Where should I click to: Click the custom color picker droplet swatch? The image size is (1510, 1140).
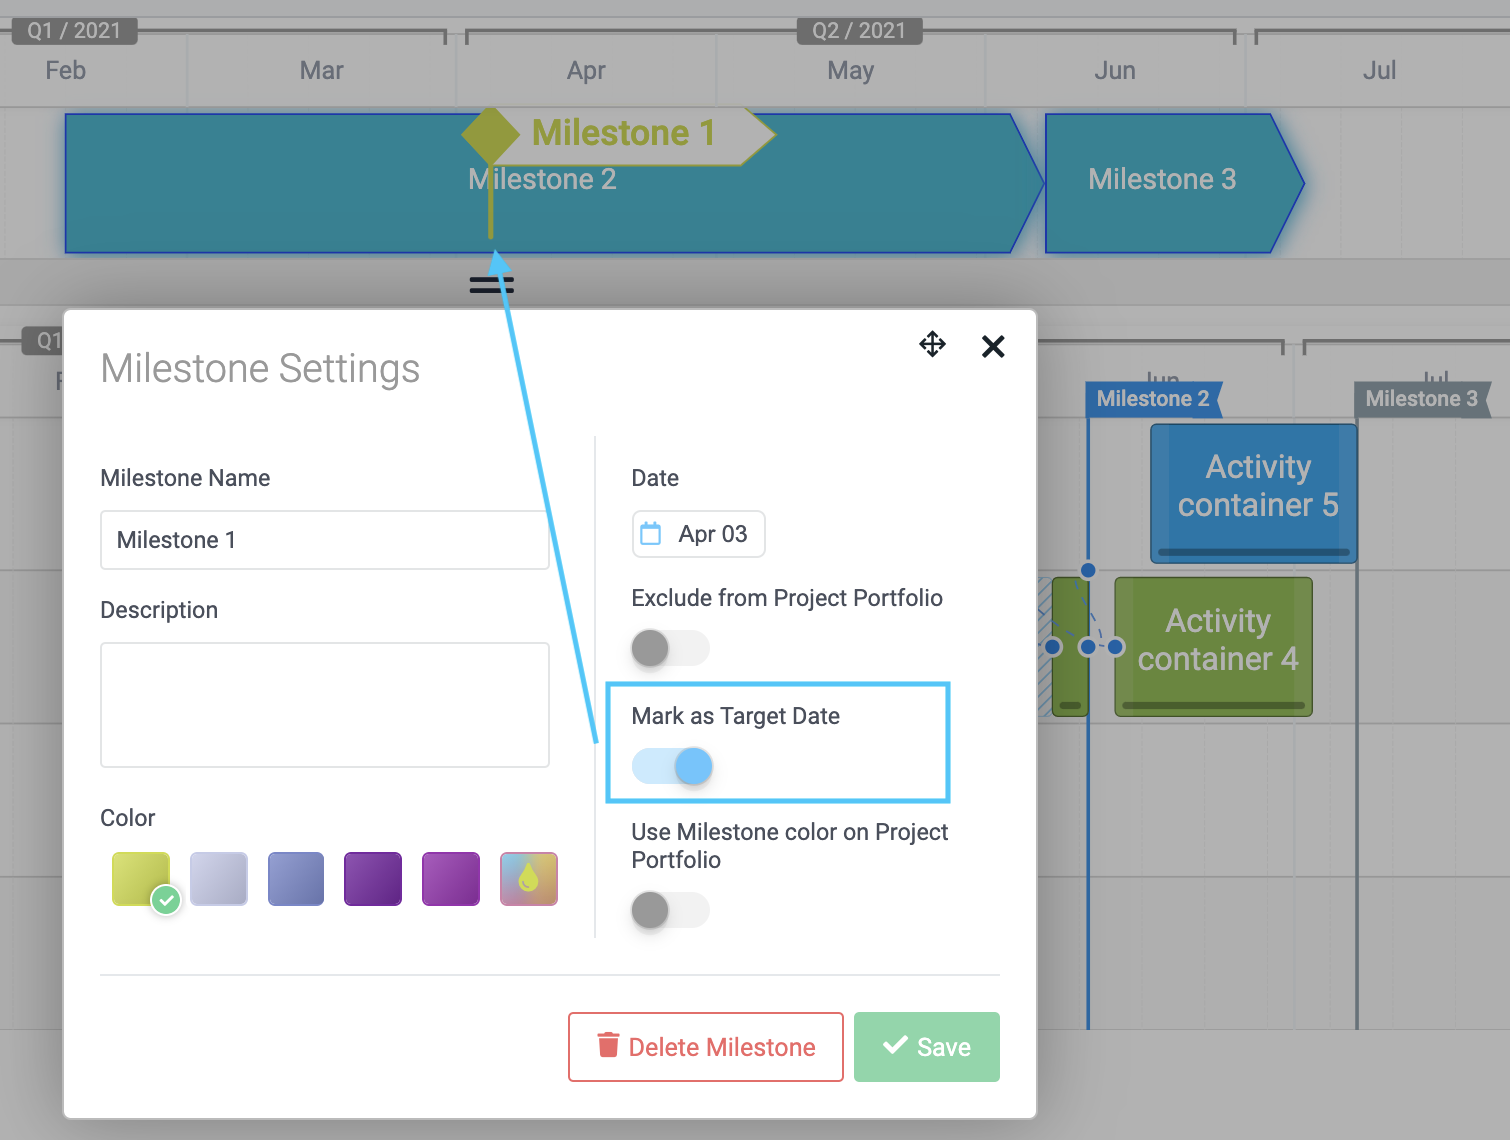click(528, 879)
